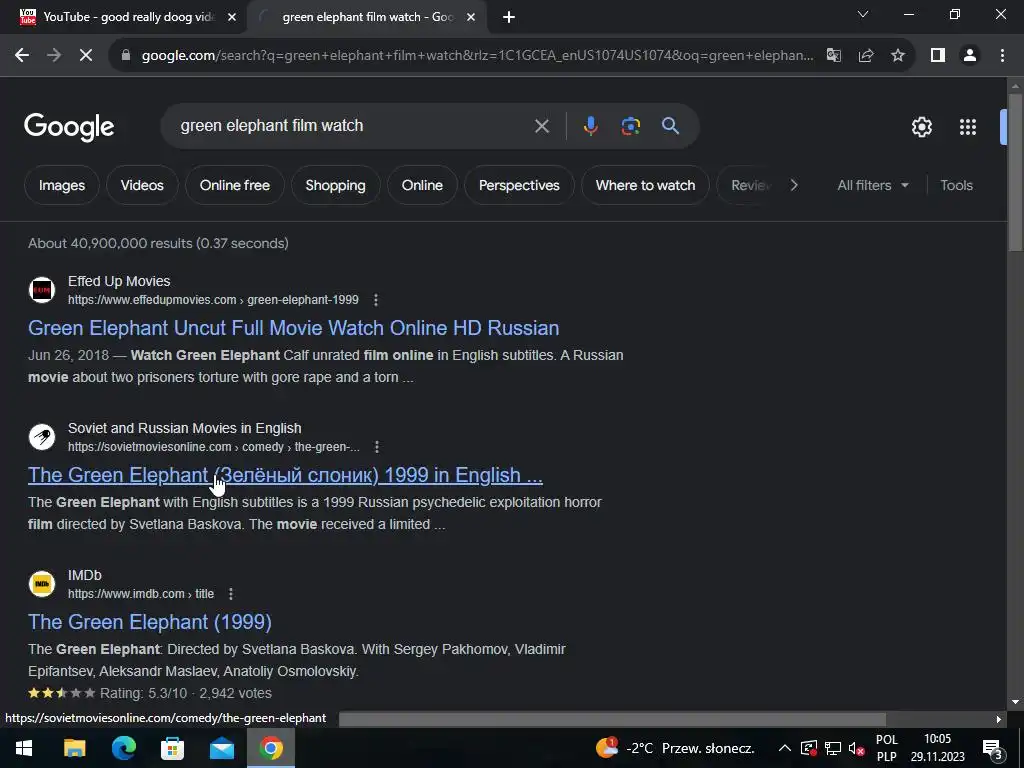Open Microsoft Store from the taskbar
This screenshot has height=768, width=1024.
[x=172, y=748]
